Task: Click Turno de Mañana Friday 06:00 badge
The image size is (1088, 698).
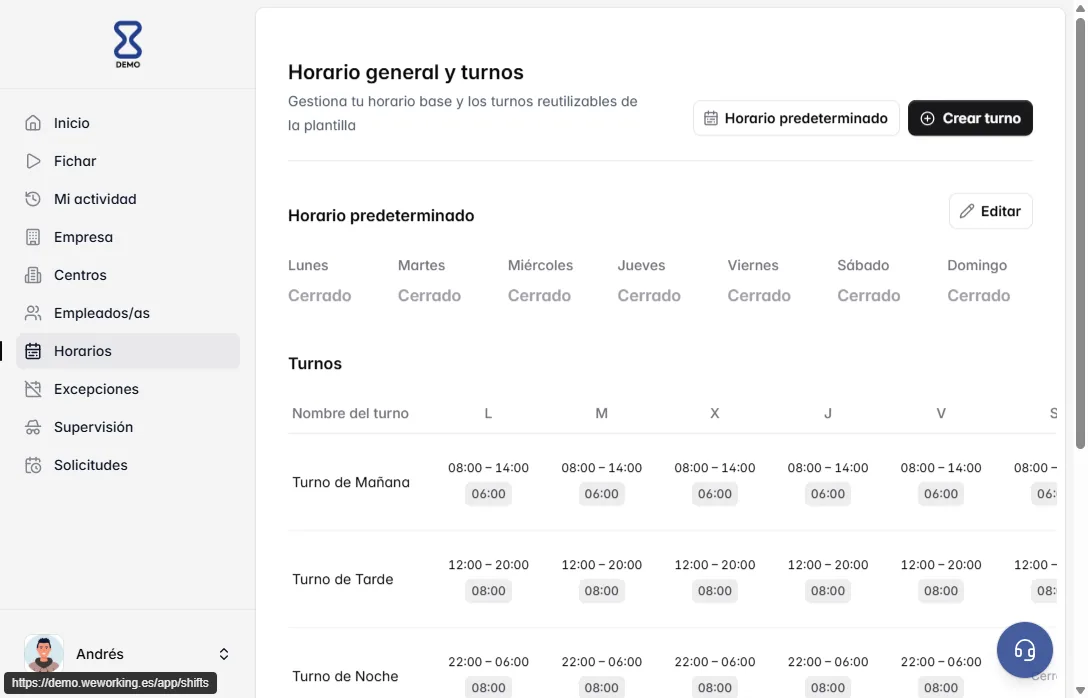Action: pyautogui.click(x=941, y=494)
